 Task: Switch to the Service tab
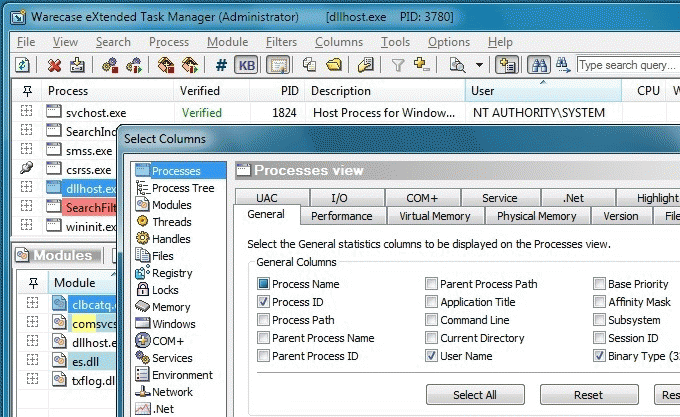[500, 198]
